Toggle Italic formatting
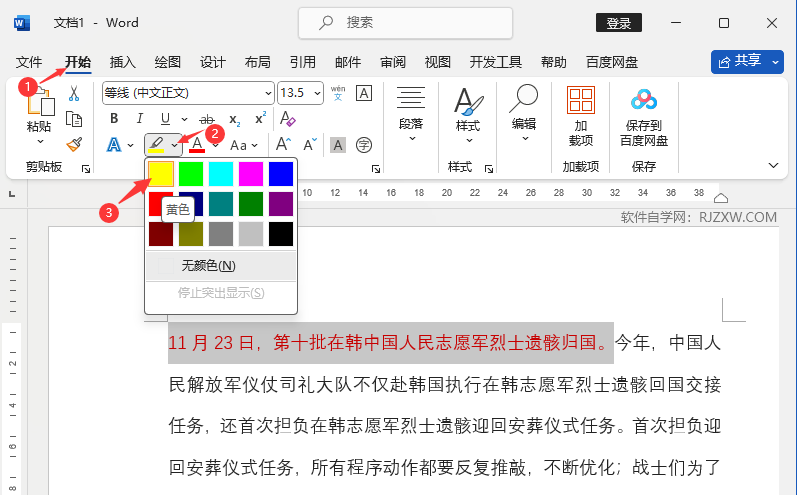 139,118
